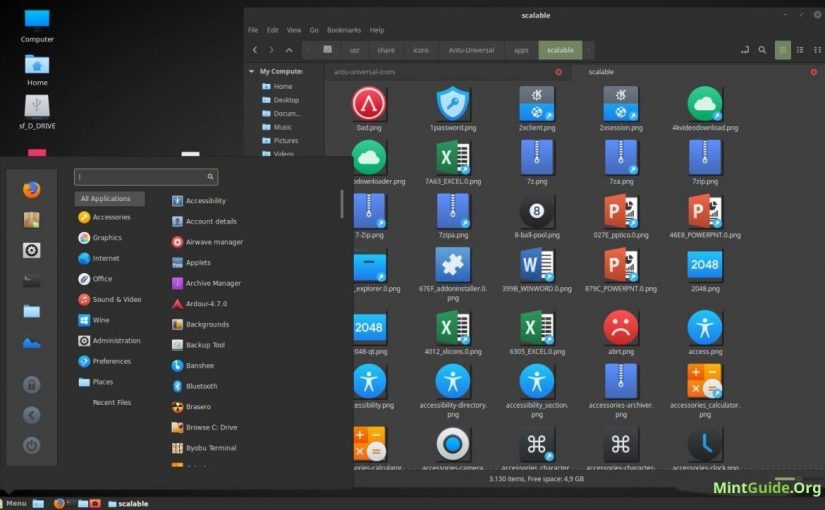Open the terminal from menu favorites
825x510 pixels.
tap(32, 281)
